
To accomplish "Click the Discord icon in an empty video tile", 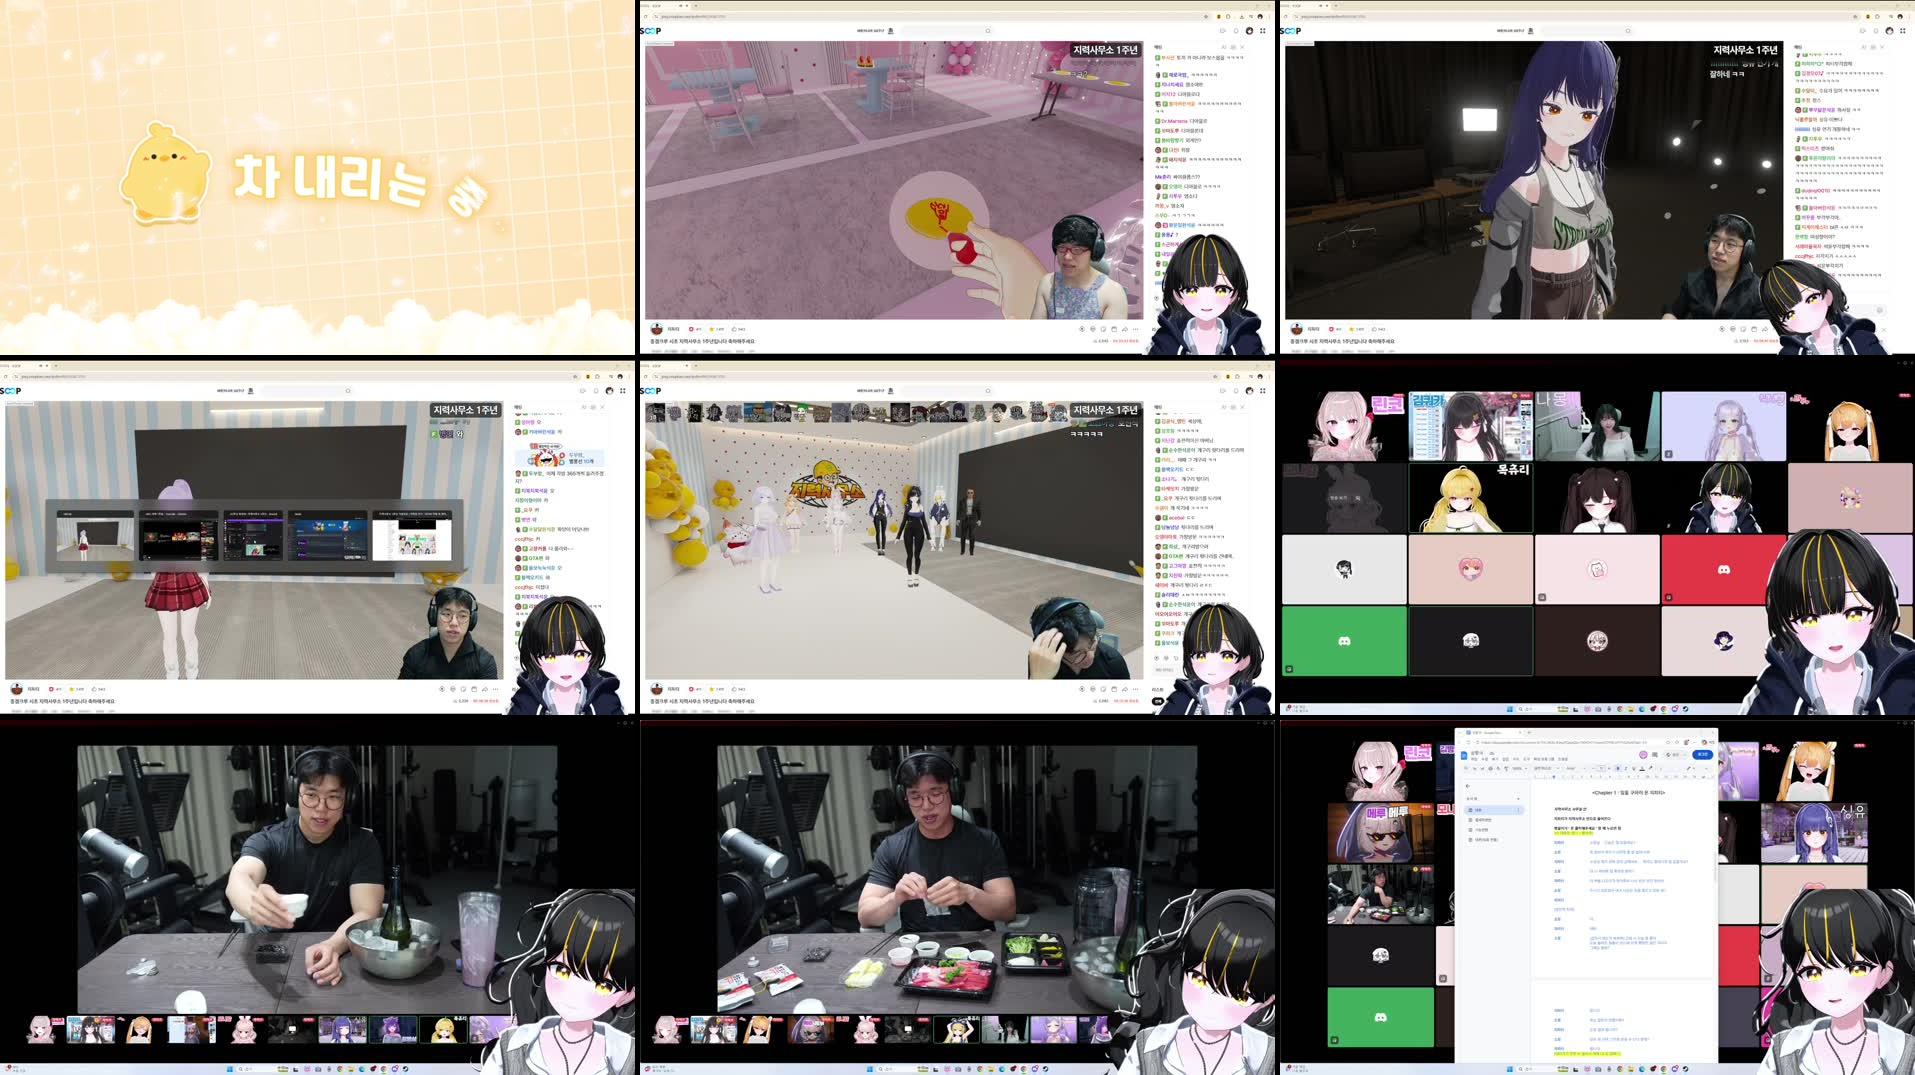I will point(1344,640).
